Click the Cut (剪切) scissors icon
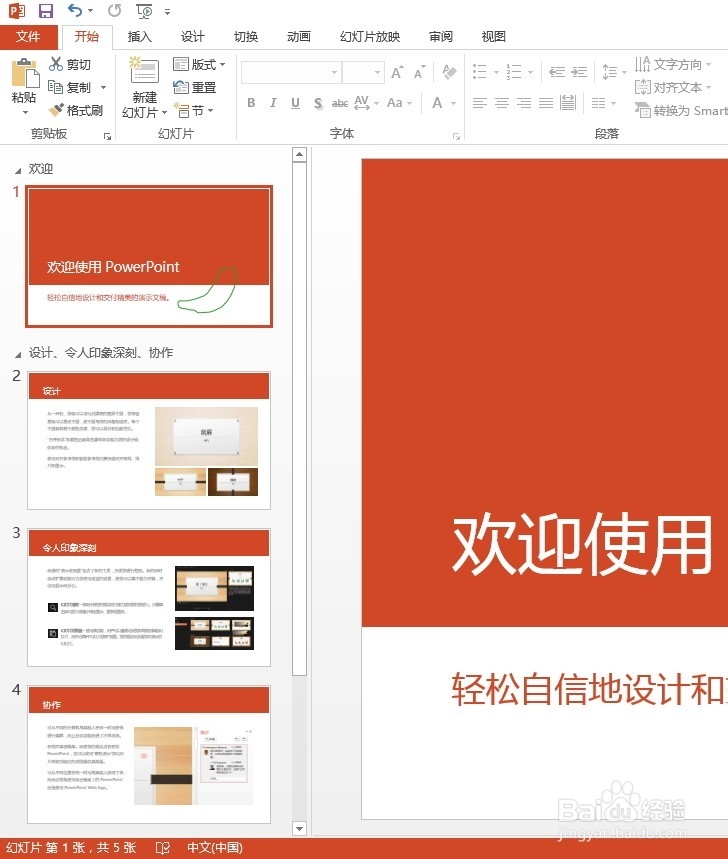The width and height of the screenshot is (728, 859). point(56,64)
